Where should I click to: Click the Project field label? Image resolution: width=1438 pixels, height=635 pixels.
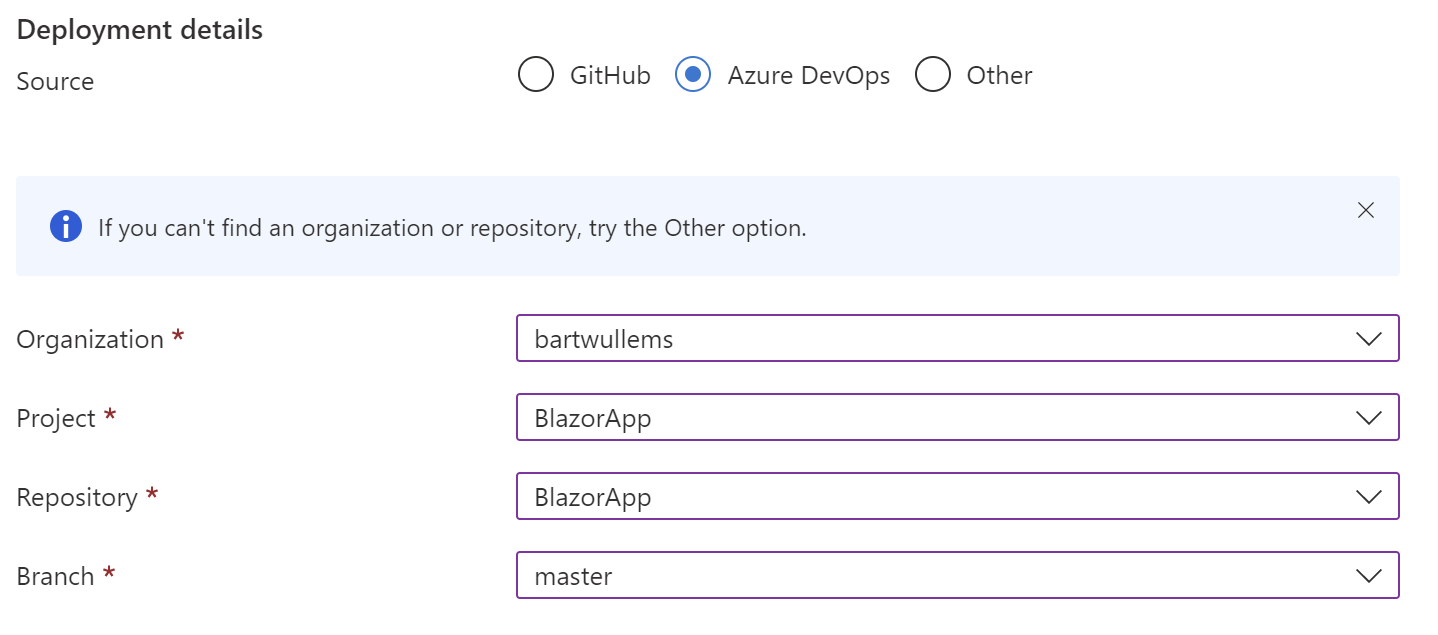[x=56, y=419]
